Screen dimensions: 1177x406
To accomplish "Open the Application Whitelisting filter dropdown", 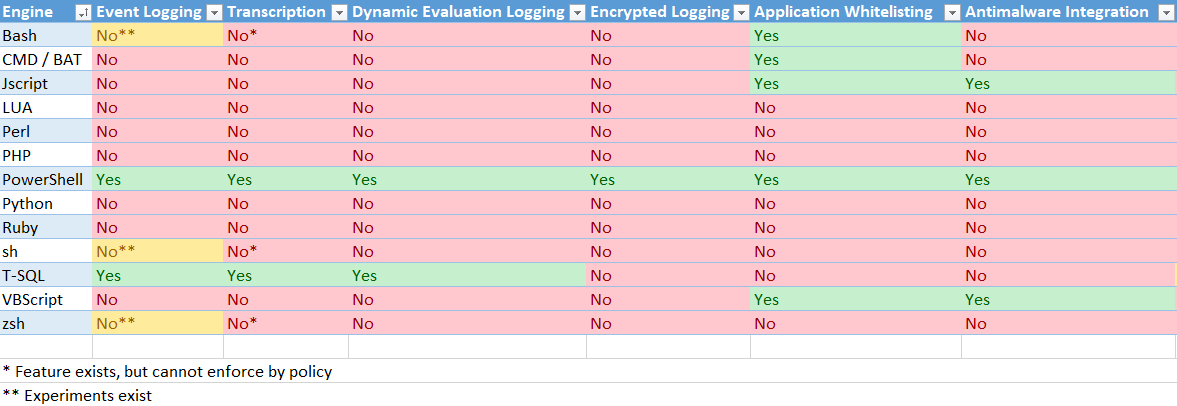I will 952,12.
